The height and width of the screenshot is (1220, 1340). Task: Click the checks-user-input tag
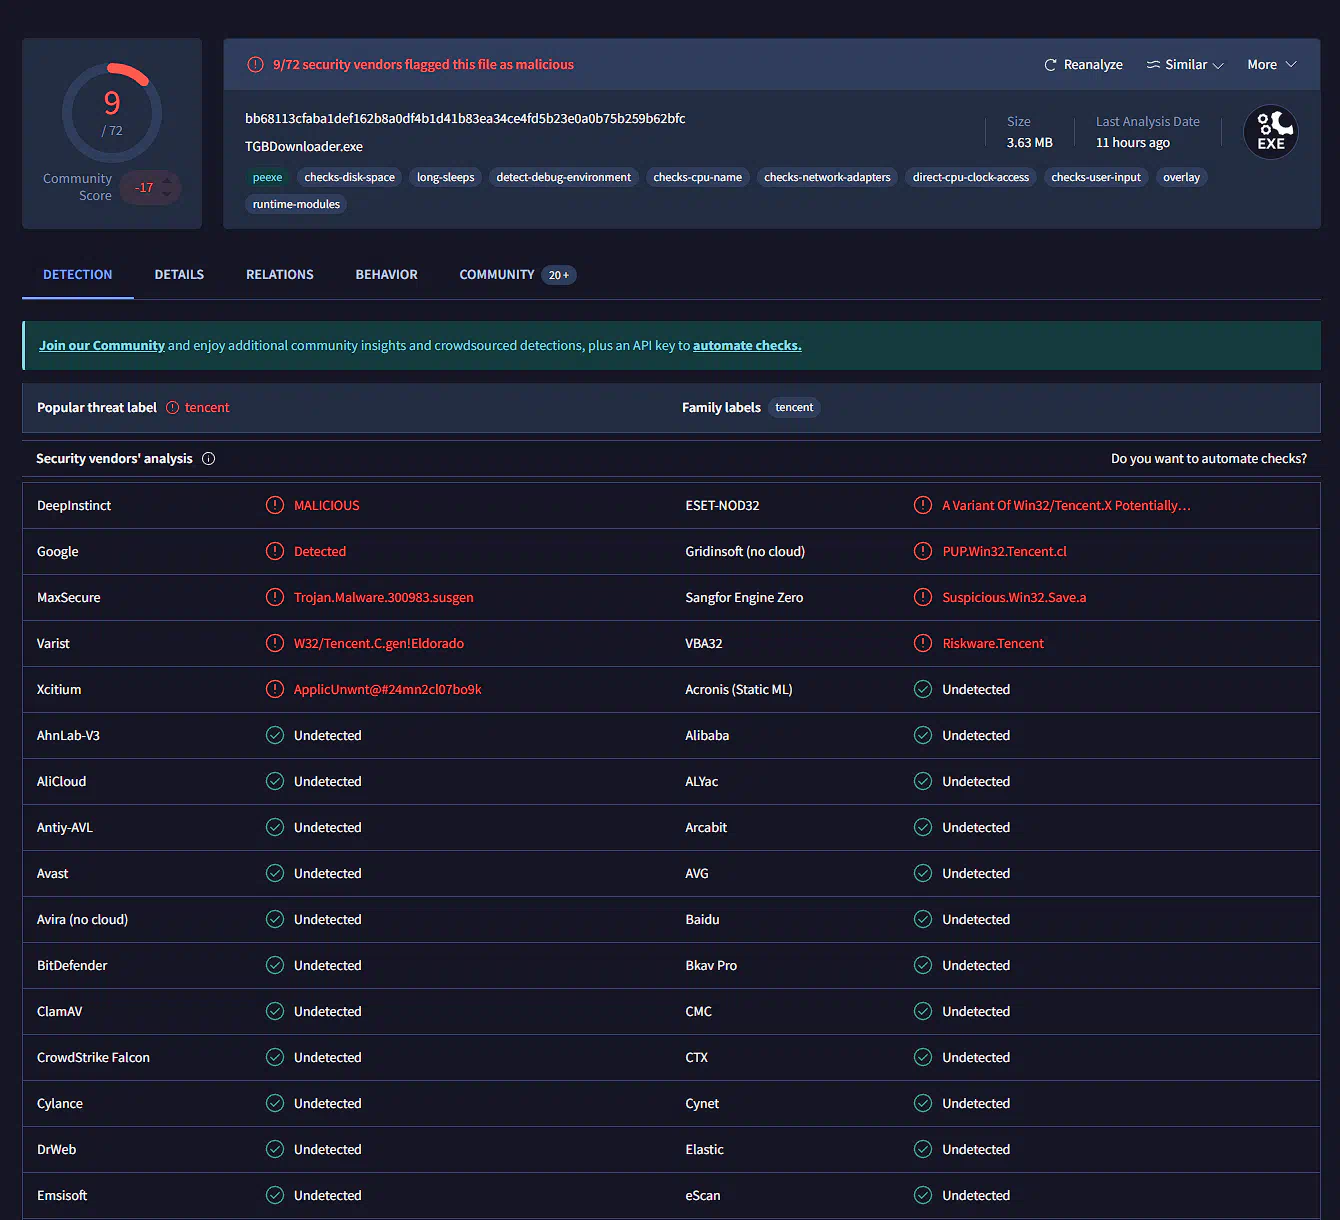click(x=1096, y=178)
